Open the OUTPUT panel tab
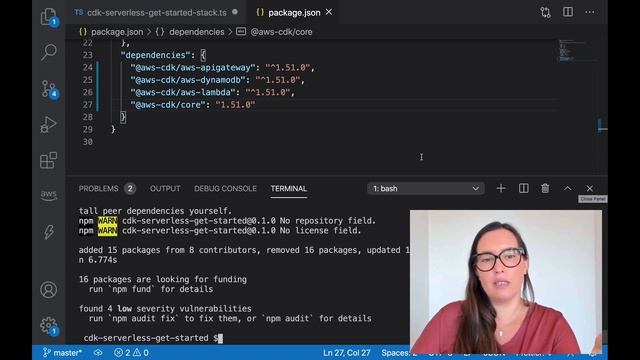The height and width of the screenshot is (360, 640). pyautogui.click(x=165, y=189)
